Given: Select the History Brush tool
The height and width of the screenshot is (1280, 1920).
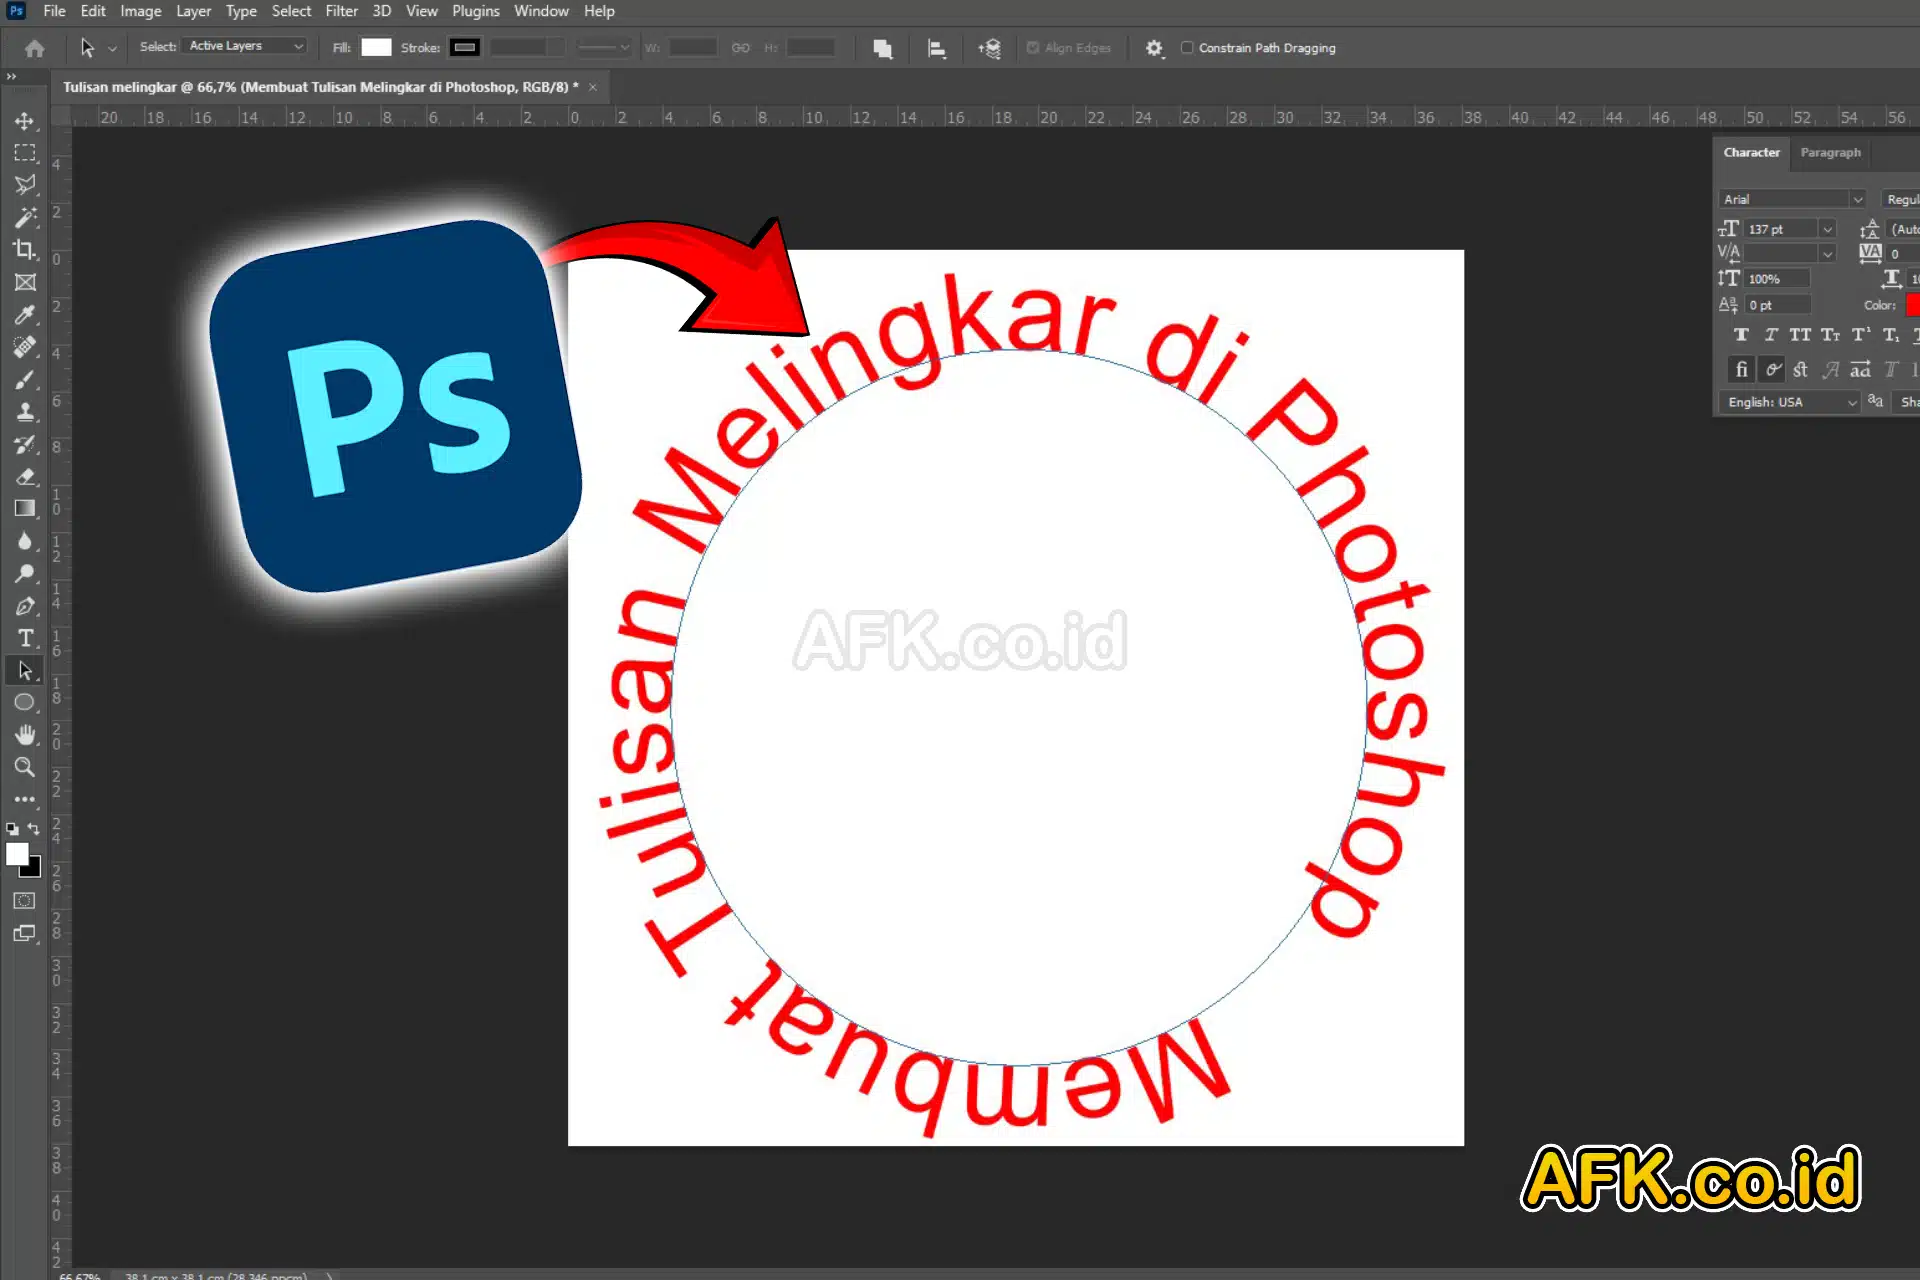Looking at the screenshot, I should [x=25, y=444].
